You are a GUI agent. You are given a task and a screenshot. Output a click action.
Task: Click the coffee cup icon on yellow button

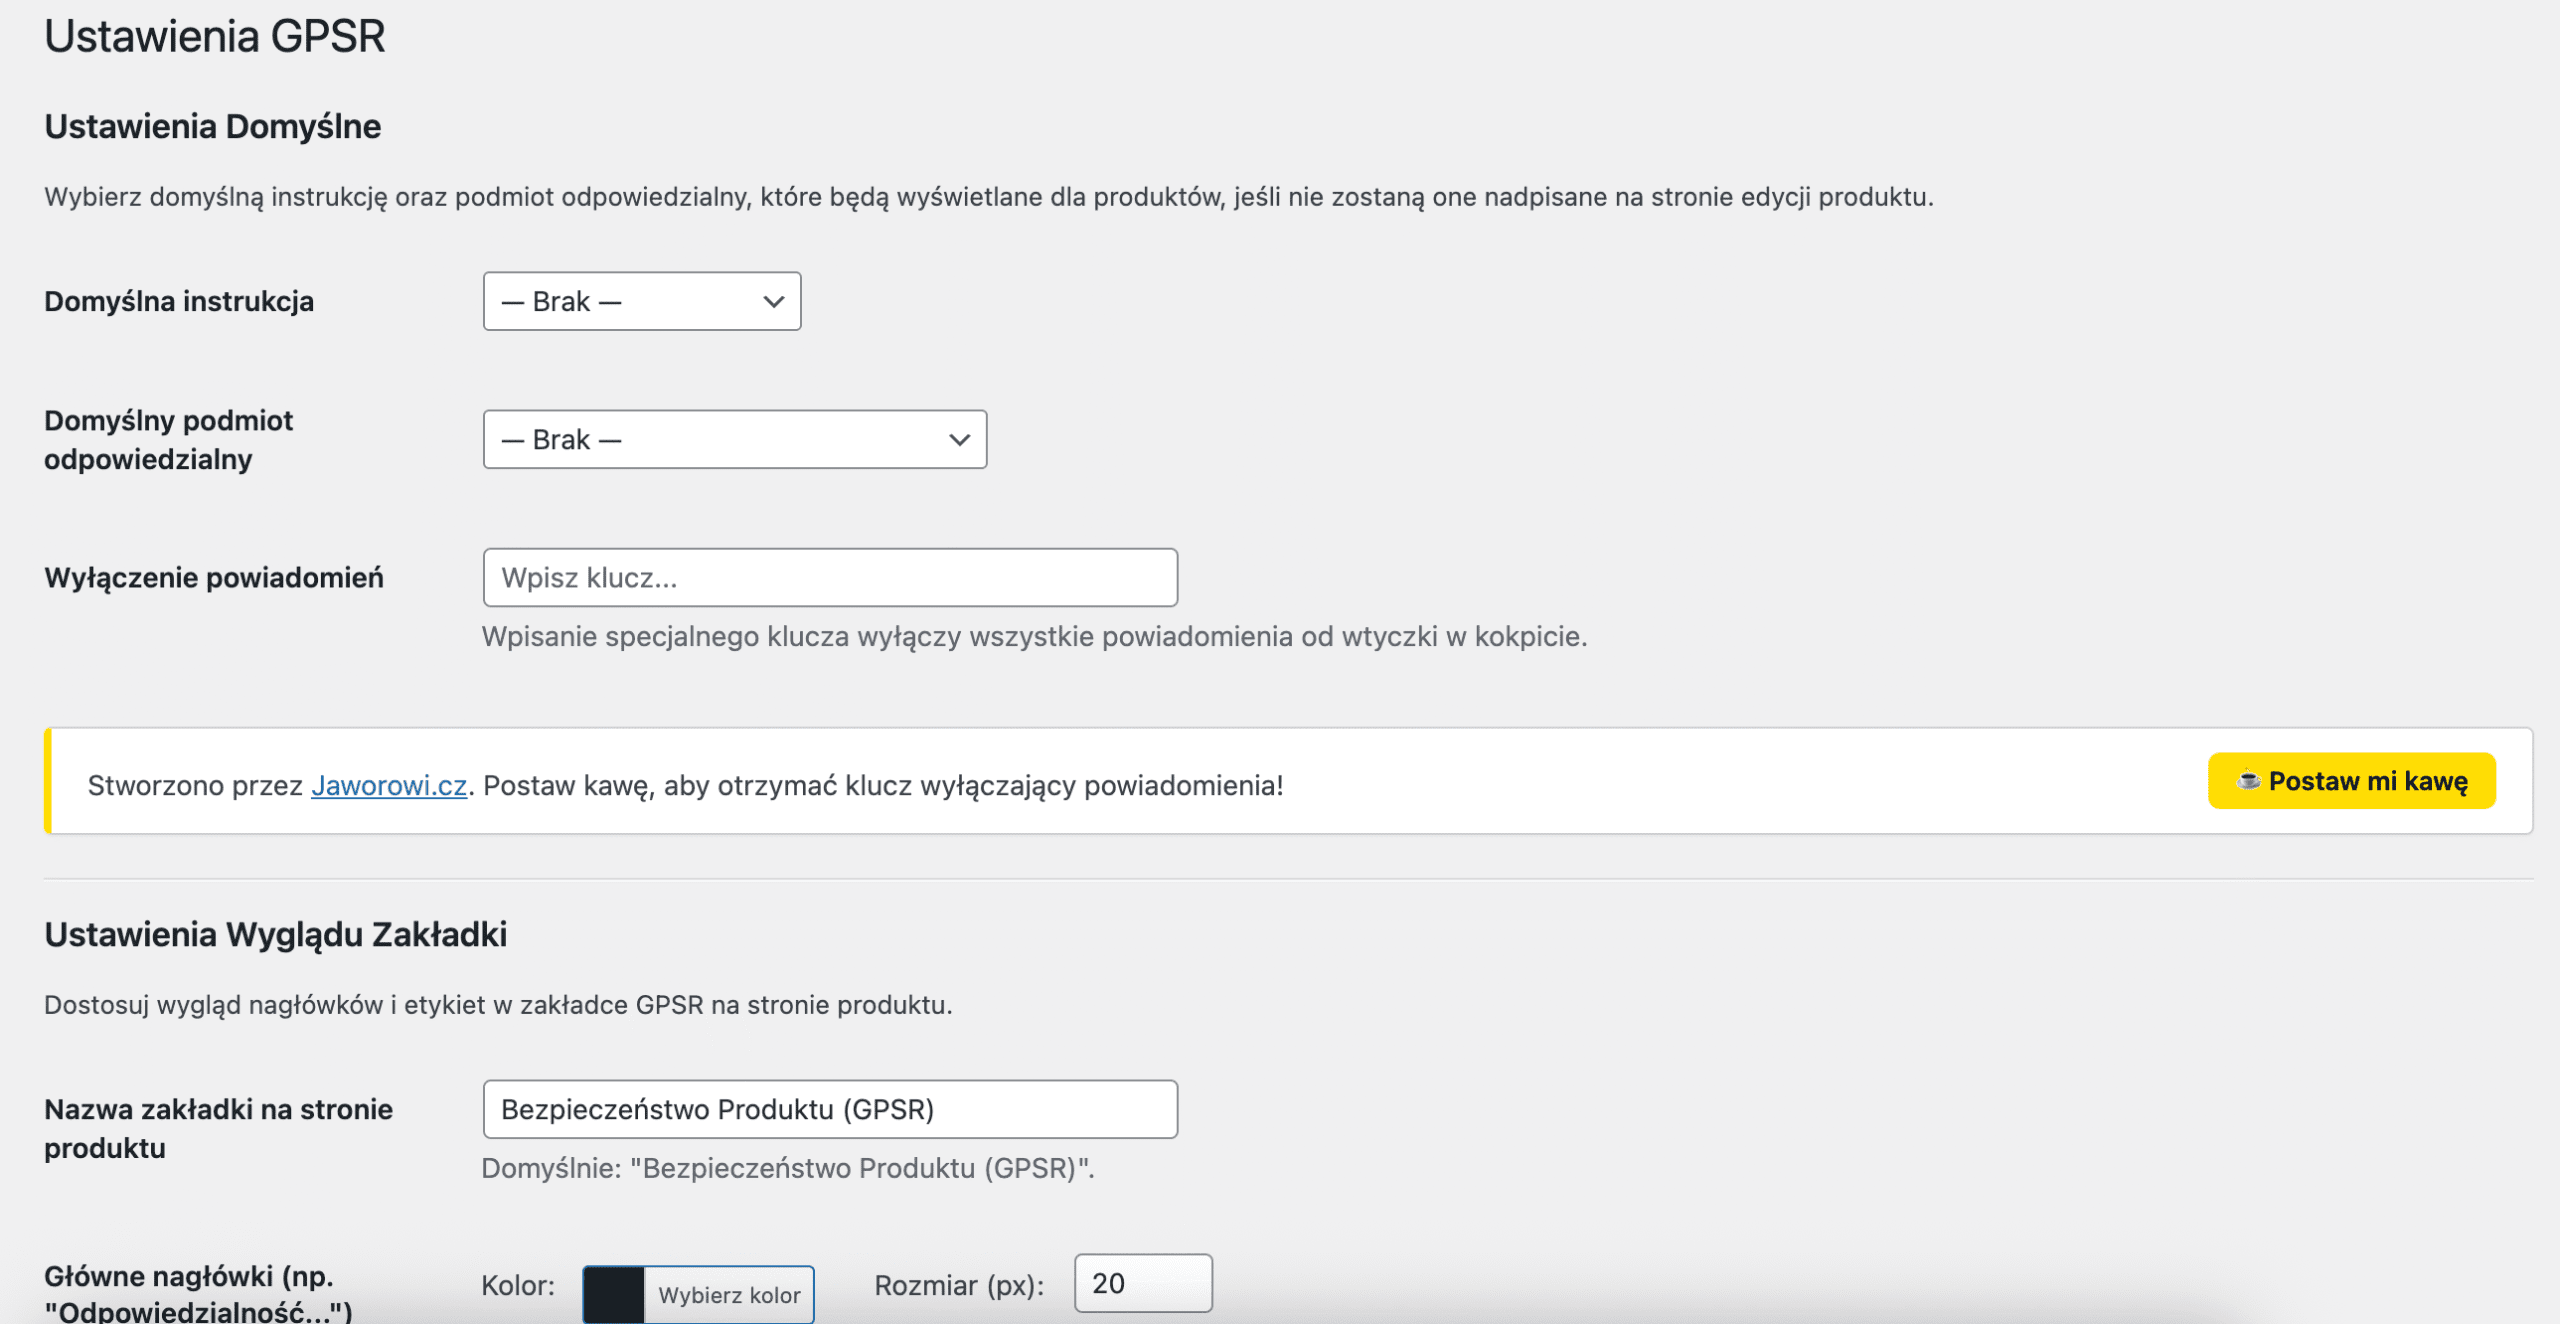pos(2248,780)
